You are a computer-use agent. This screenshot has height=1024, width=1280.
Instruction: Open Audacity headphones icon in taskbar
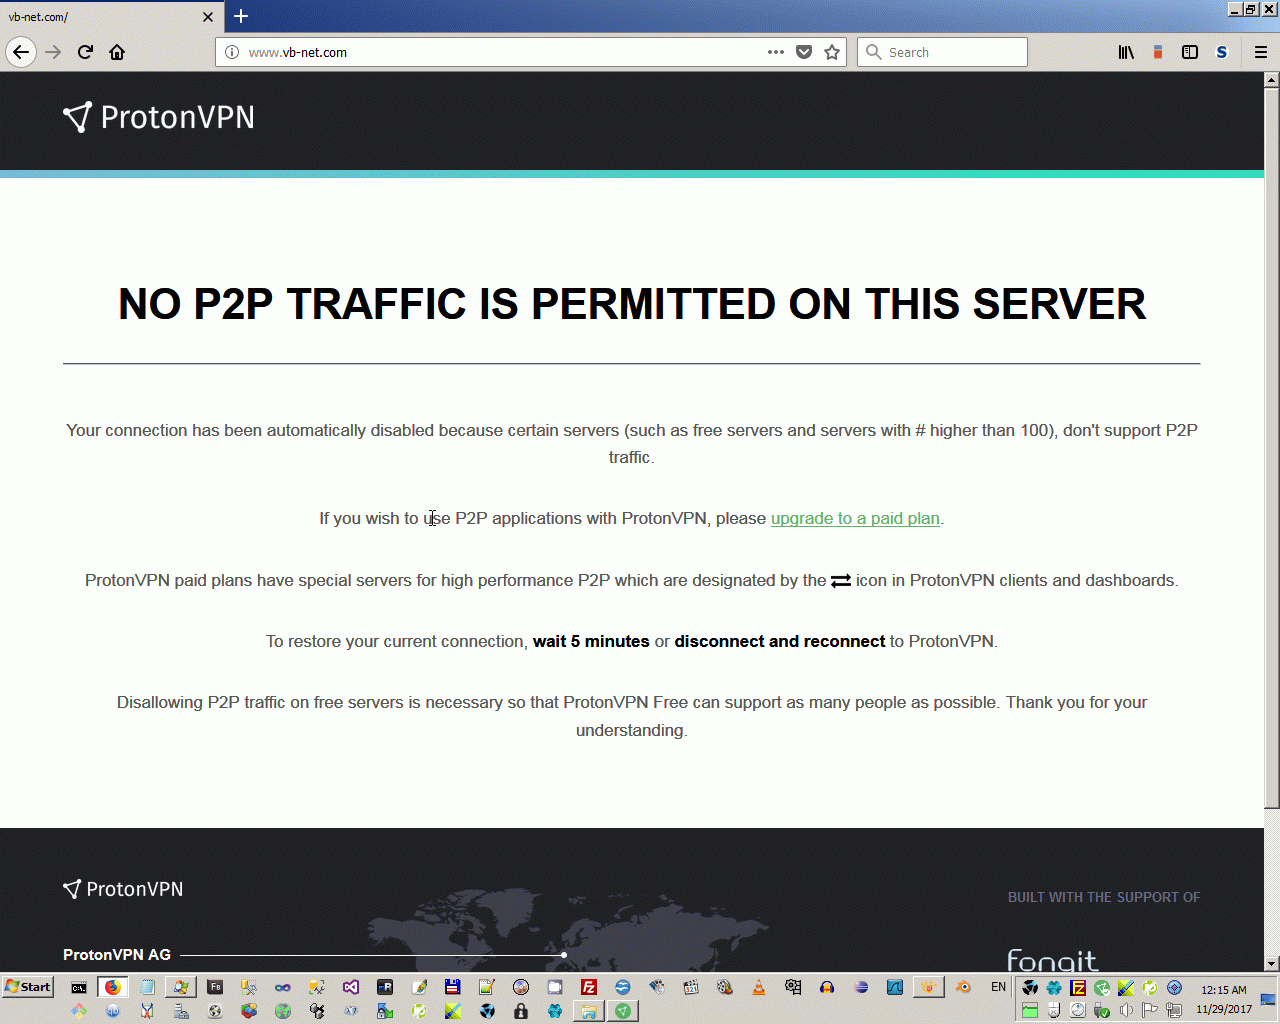click(x=827, y=987)
